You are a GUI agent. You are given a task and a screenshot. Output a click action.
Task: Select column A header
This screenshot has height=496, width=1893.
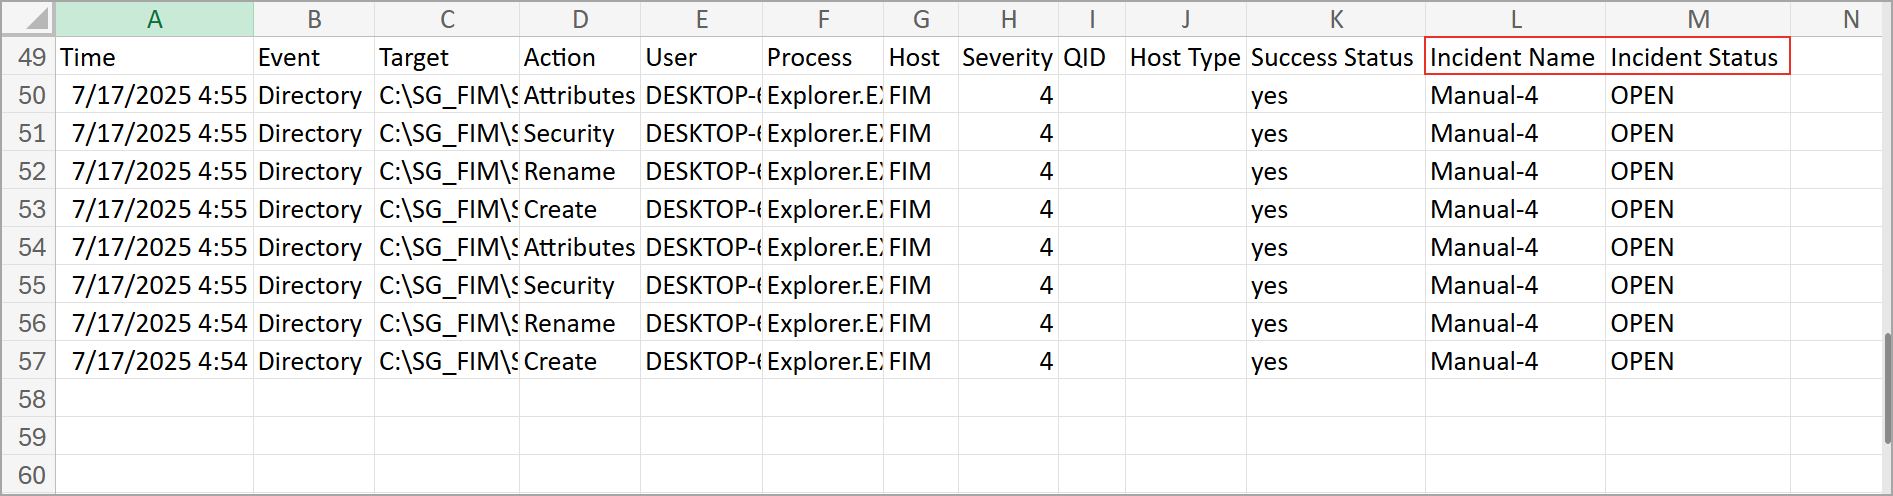point(154,19)
